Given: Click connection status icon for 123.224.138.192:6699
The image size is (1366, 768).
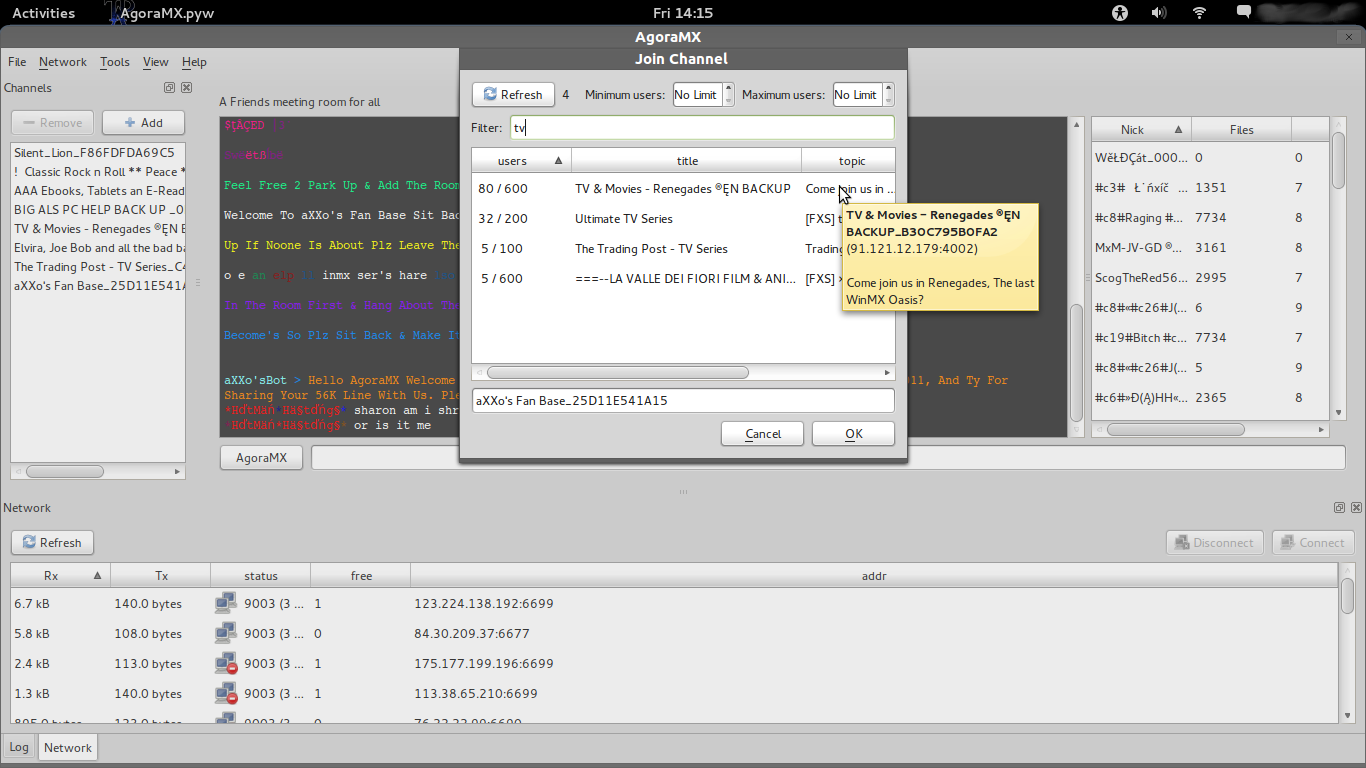Looking at the screenshot, I should (225, 604).
